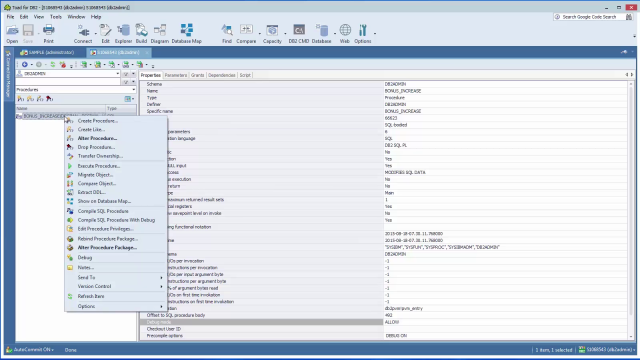This screenshot has width=640, height=360.
Task: Launch the Build query tool
Action: [x=141, y=33]
